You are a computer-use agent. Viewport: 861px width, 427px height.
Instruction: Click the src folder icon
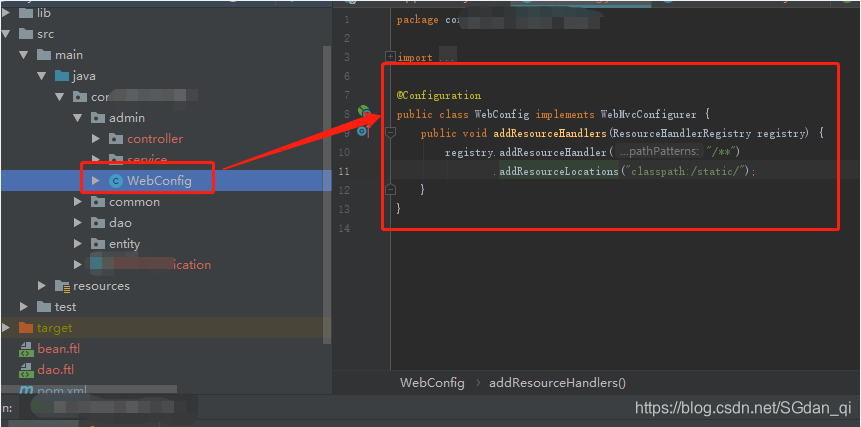26,33
